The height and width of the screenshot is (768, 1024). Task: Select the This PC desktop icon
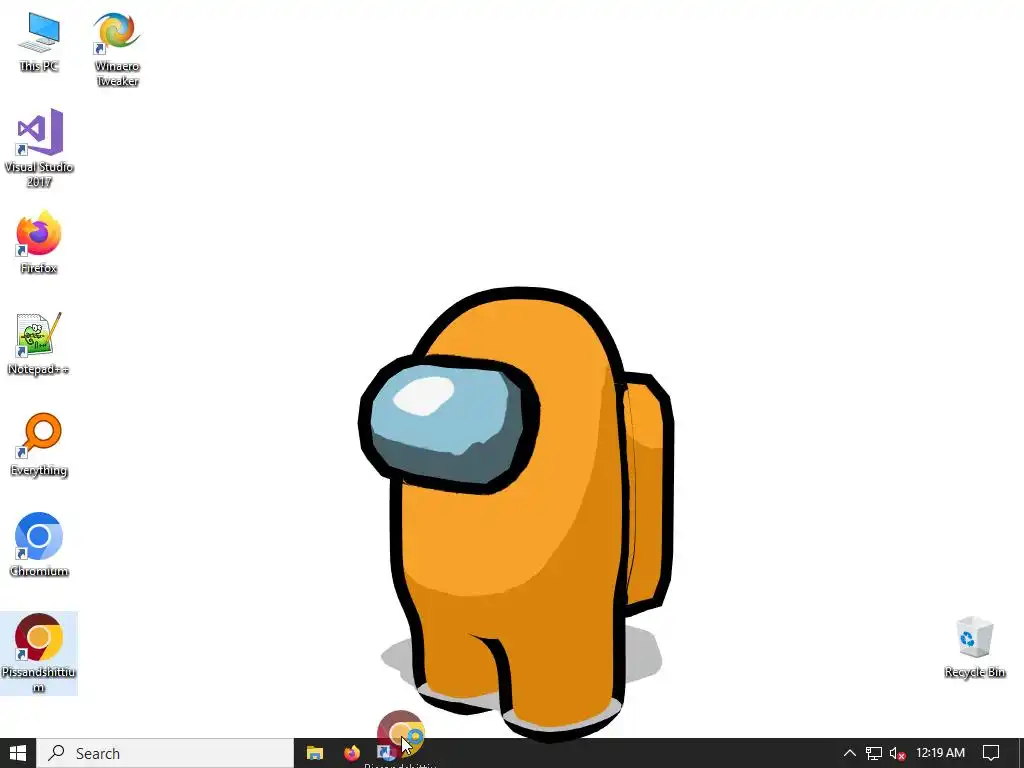pyautogui.click(x=39, y=42)
